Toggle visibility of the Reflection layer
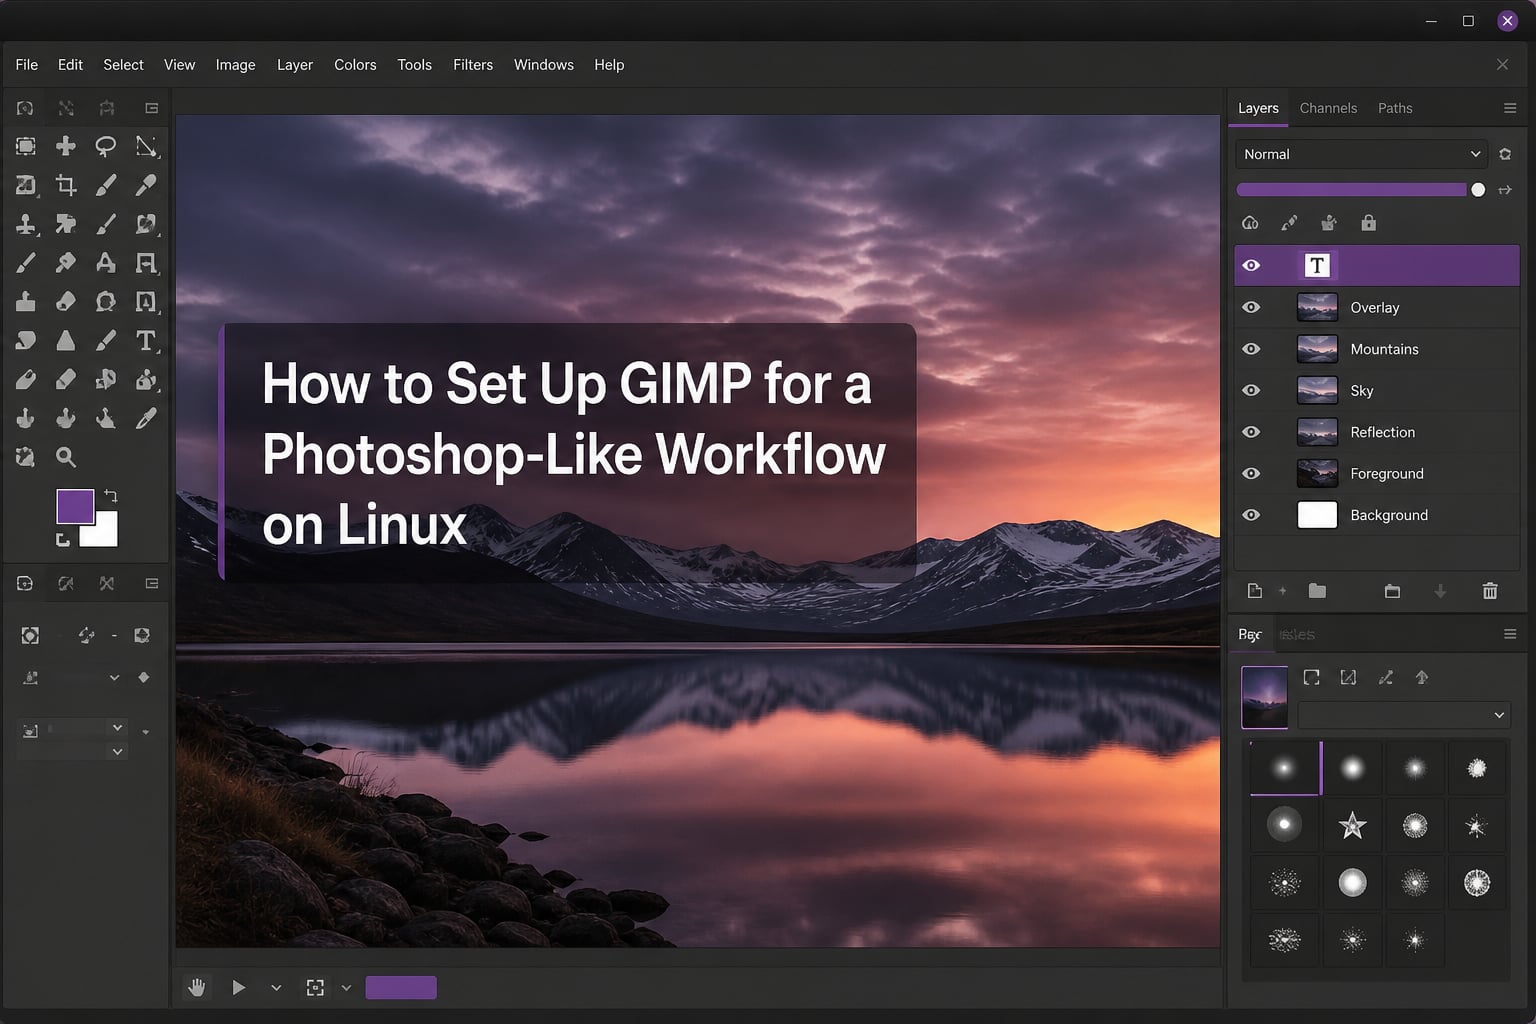 click(1251, 432)
